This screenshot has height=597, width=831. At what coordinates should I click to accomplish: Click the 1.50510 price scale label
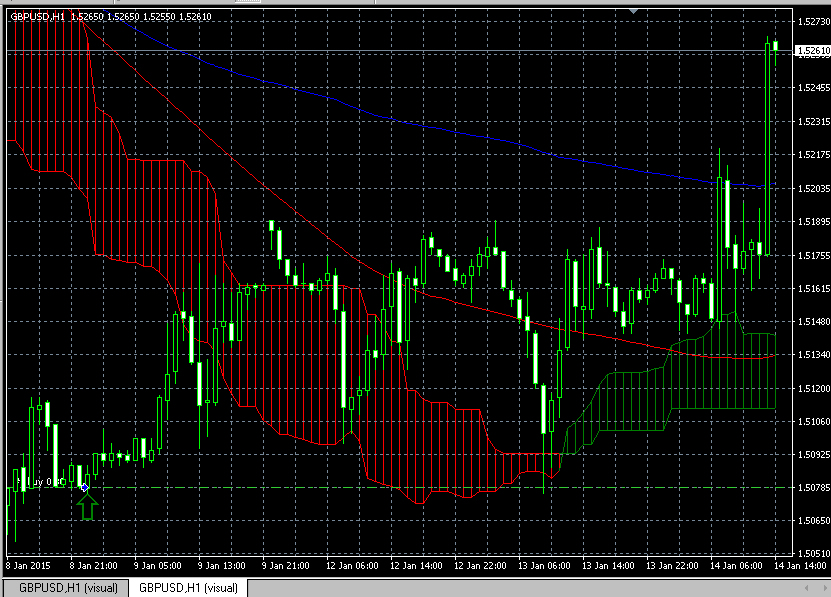814,554
